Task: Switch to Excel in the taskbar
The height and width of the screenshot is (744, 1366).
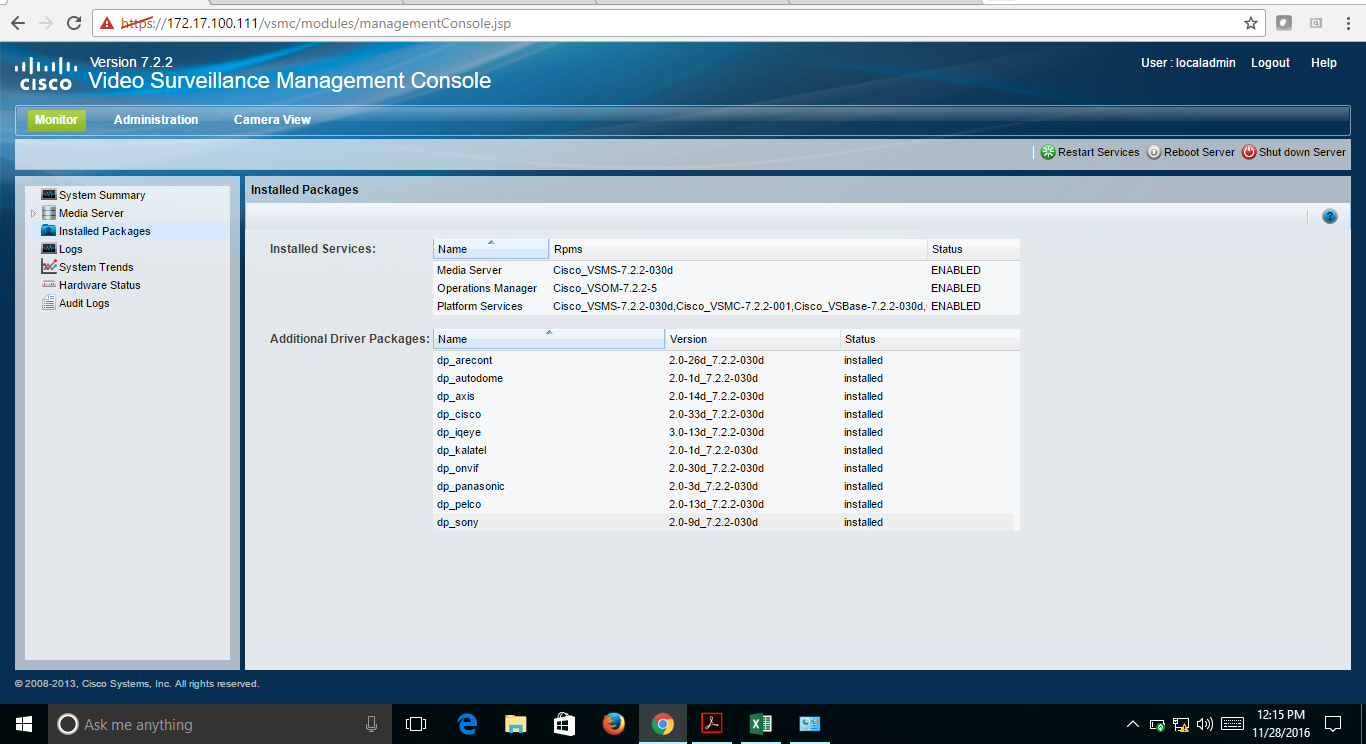Action: [x=760, y=724]
